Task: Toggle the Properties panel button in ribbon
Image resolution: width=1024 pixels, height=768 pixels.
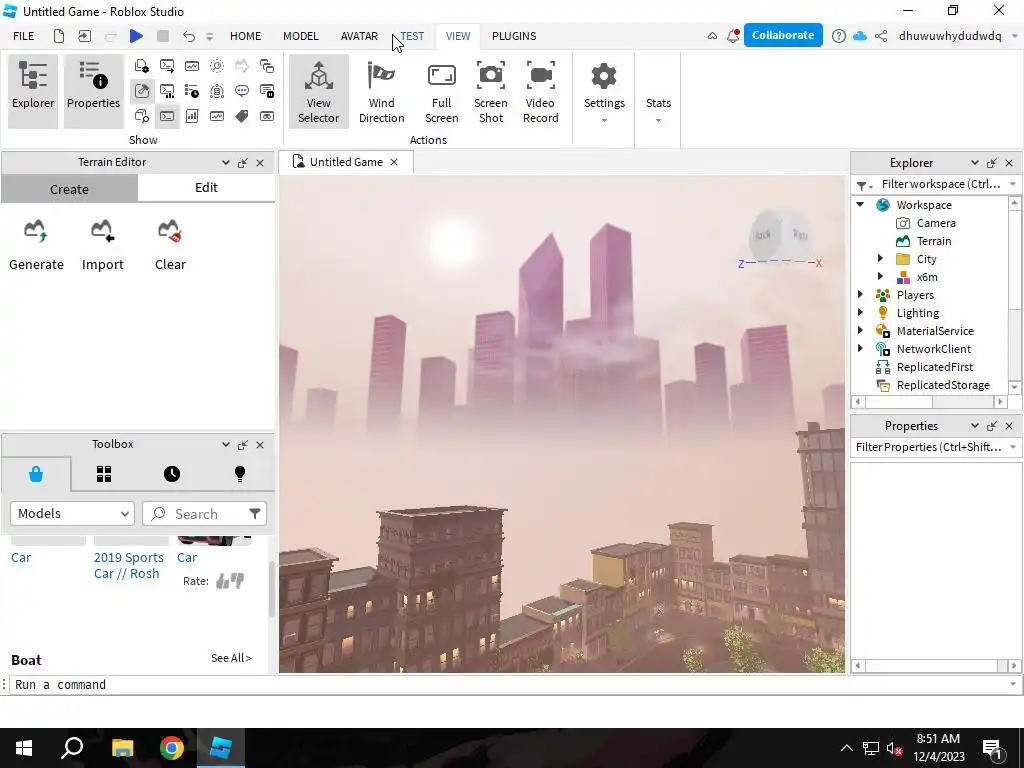Action: [93, 91]
